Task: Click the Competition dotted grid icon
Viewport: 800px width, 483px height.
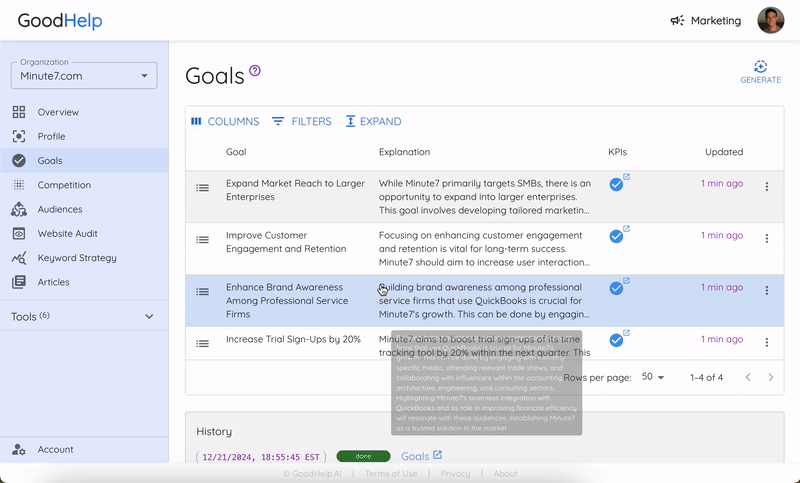Action: [x=19, y=185]
